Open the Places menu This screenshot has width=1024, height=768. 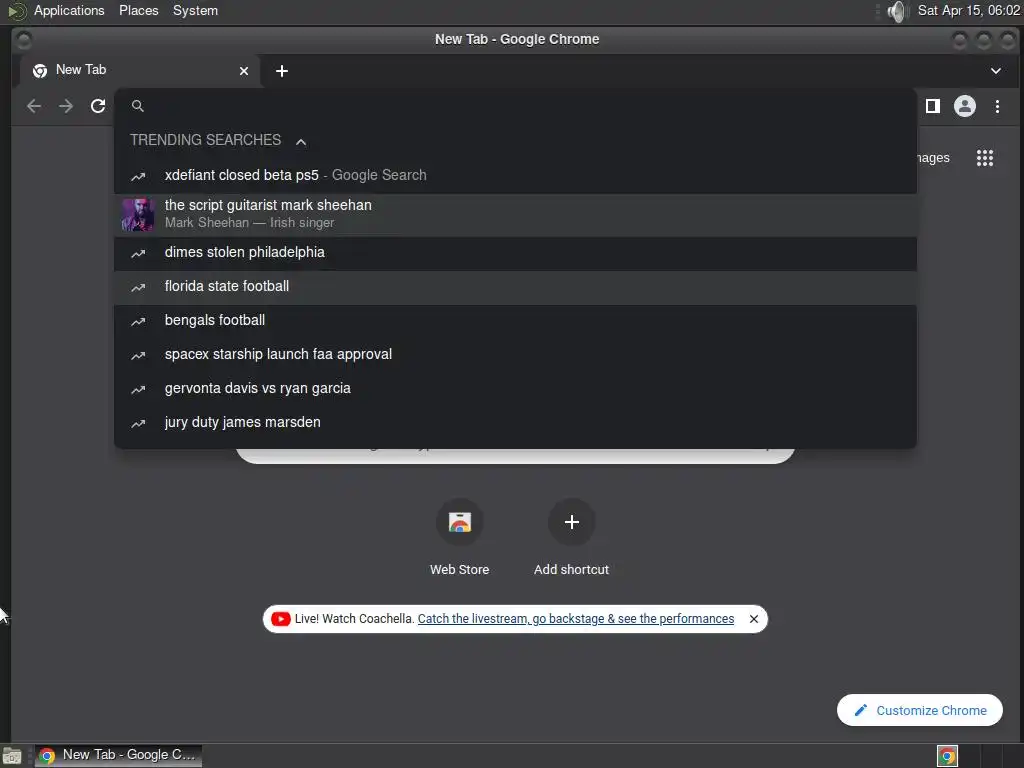point(138,10)
